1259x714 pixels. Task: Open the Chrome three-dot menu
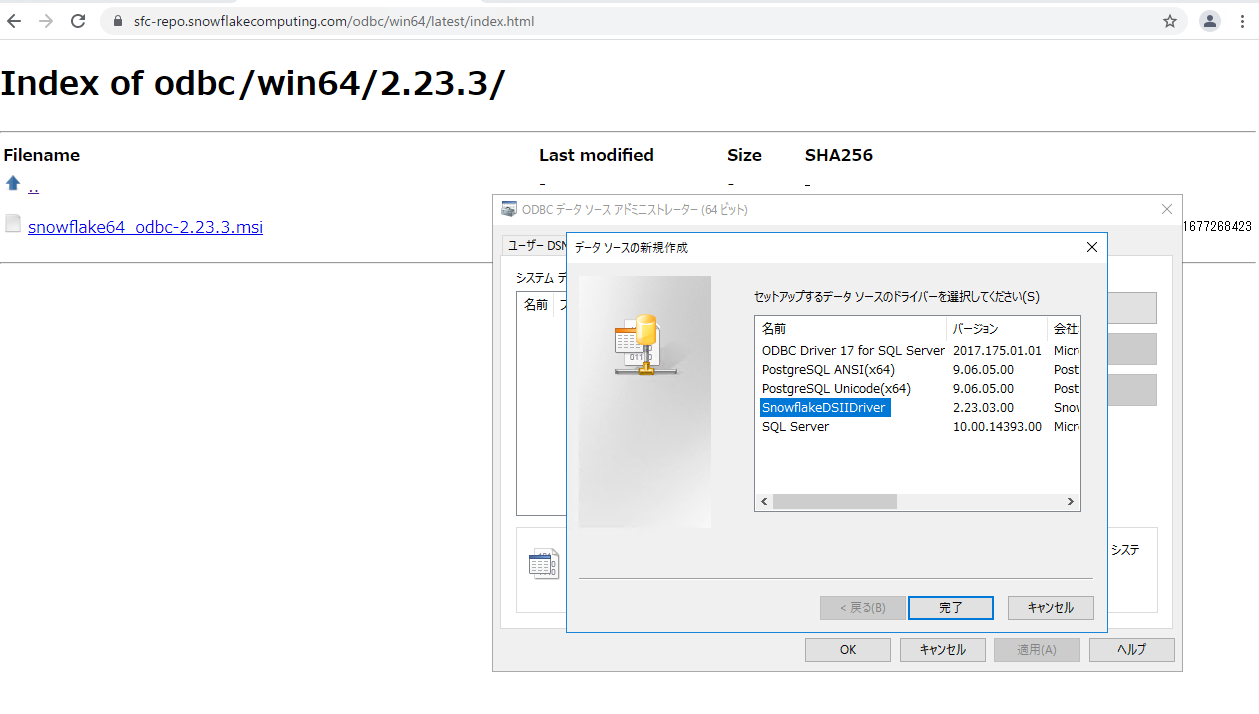click(1242, 21)
